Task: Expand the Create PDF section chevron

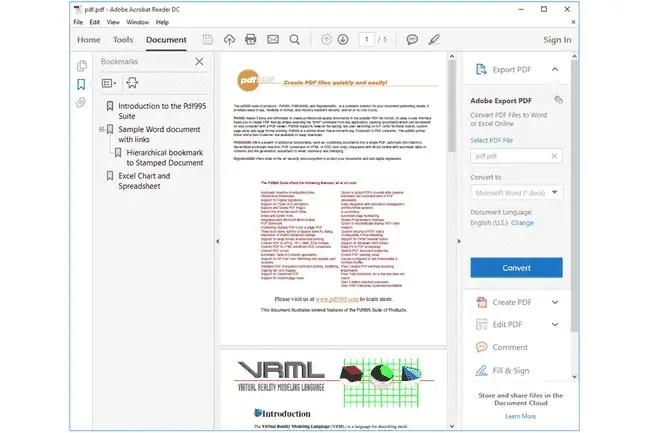Action: pyautogui.click(x=555, y=302)
